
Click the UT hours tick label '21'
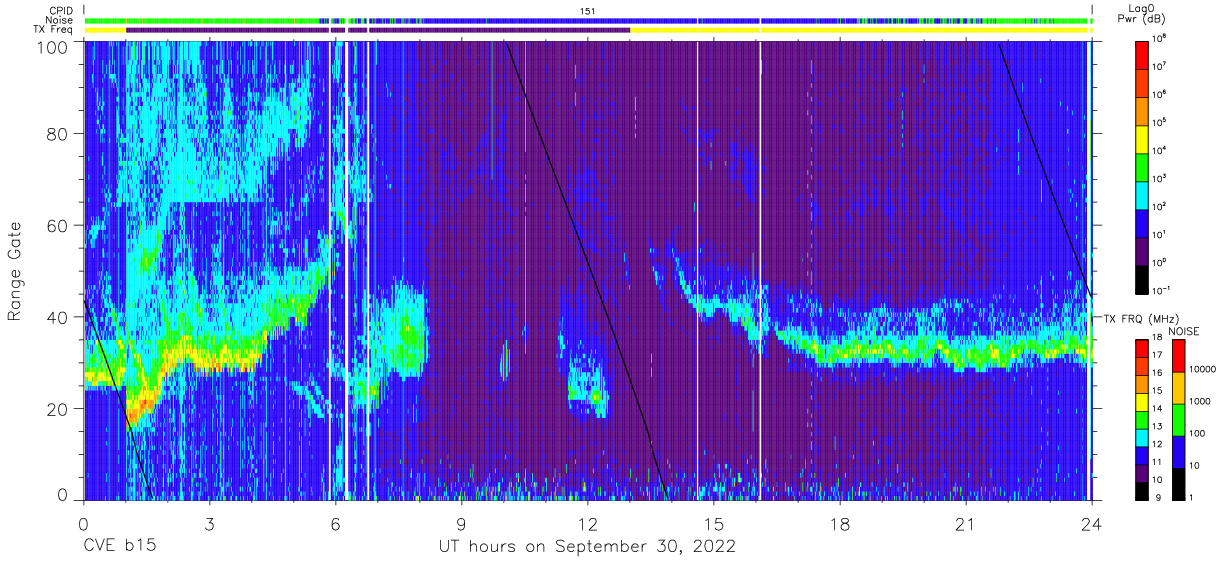(x=965, y=523)
